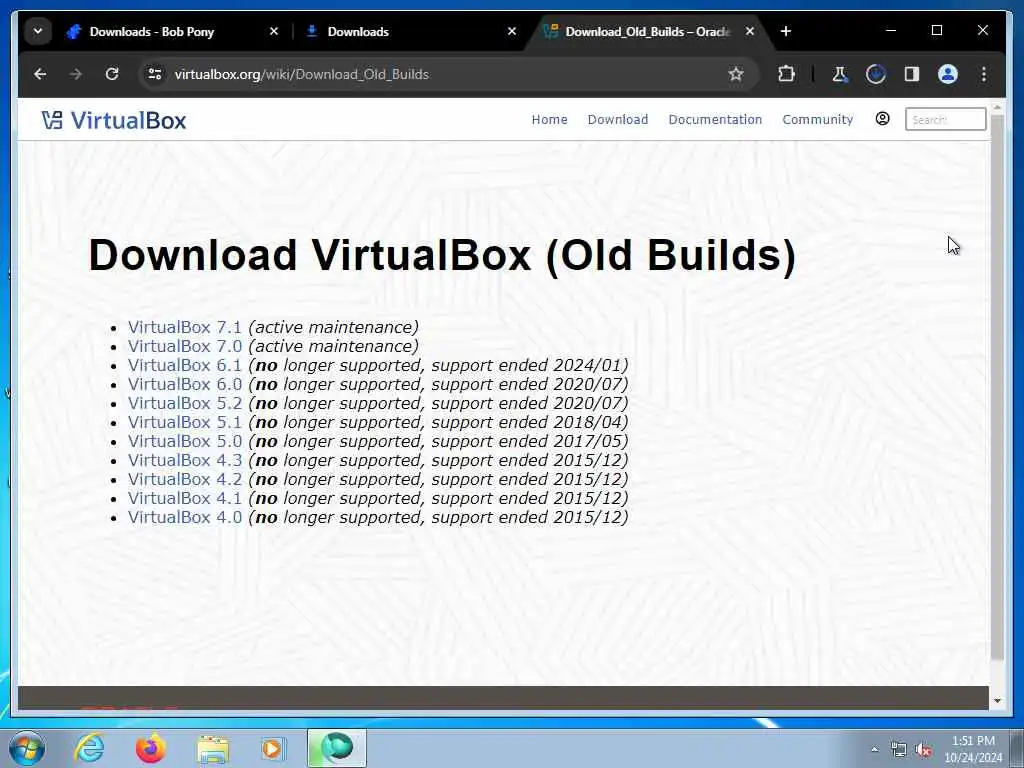Viewport: 1024px width, 768px height.
Task: Open the muted volume tray icon
Action: click(923, 750)
